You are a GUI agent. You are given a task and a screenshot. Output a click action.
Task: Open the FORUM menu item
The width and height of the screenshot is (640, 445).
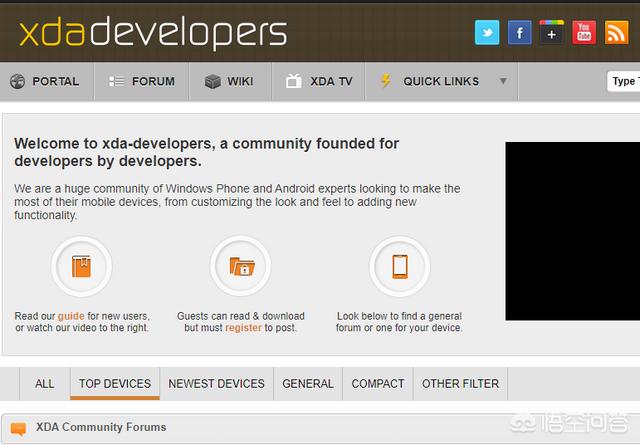[142, 81]
